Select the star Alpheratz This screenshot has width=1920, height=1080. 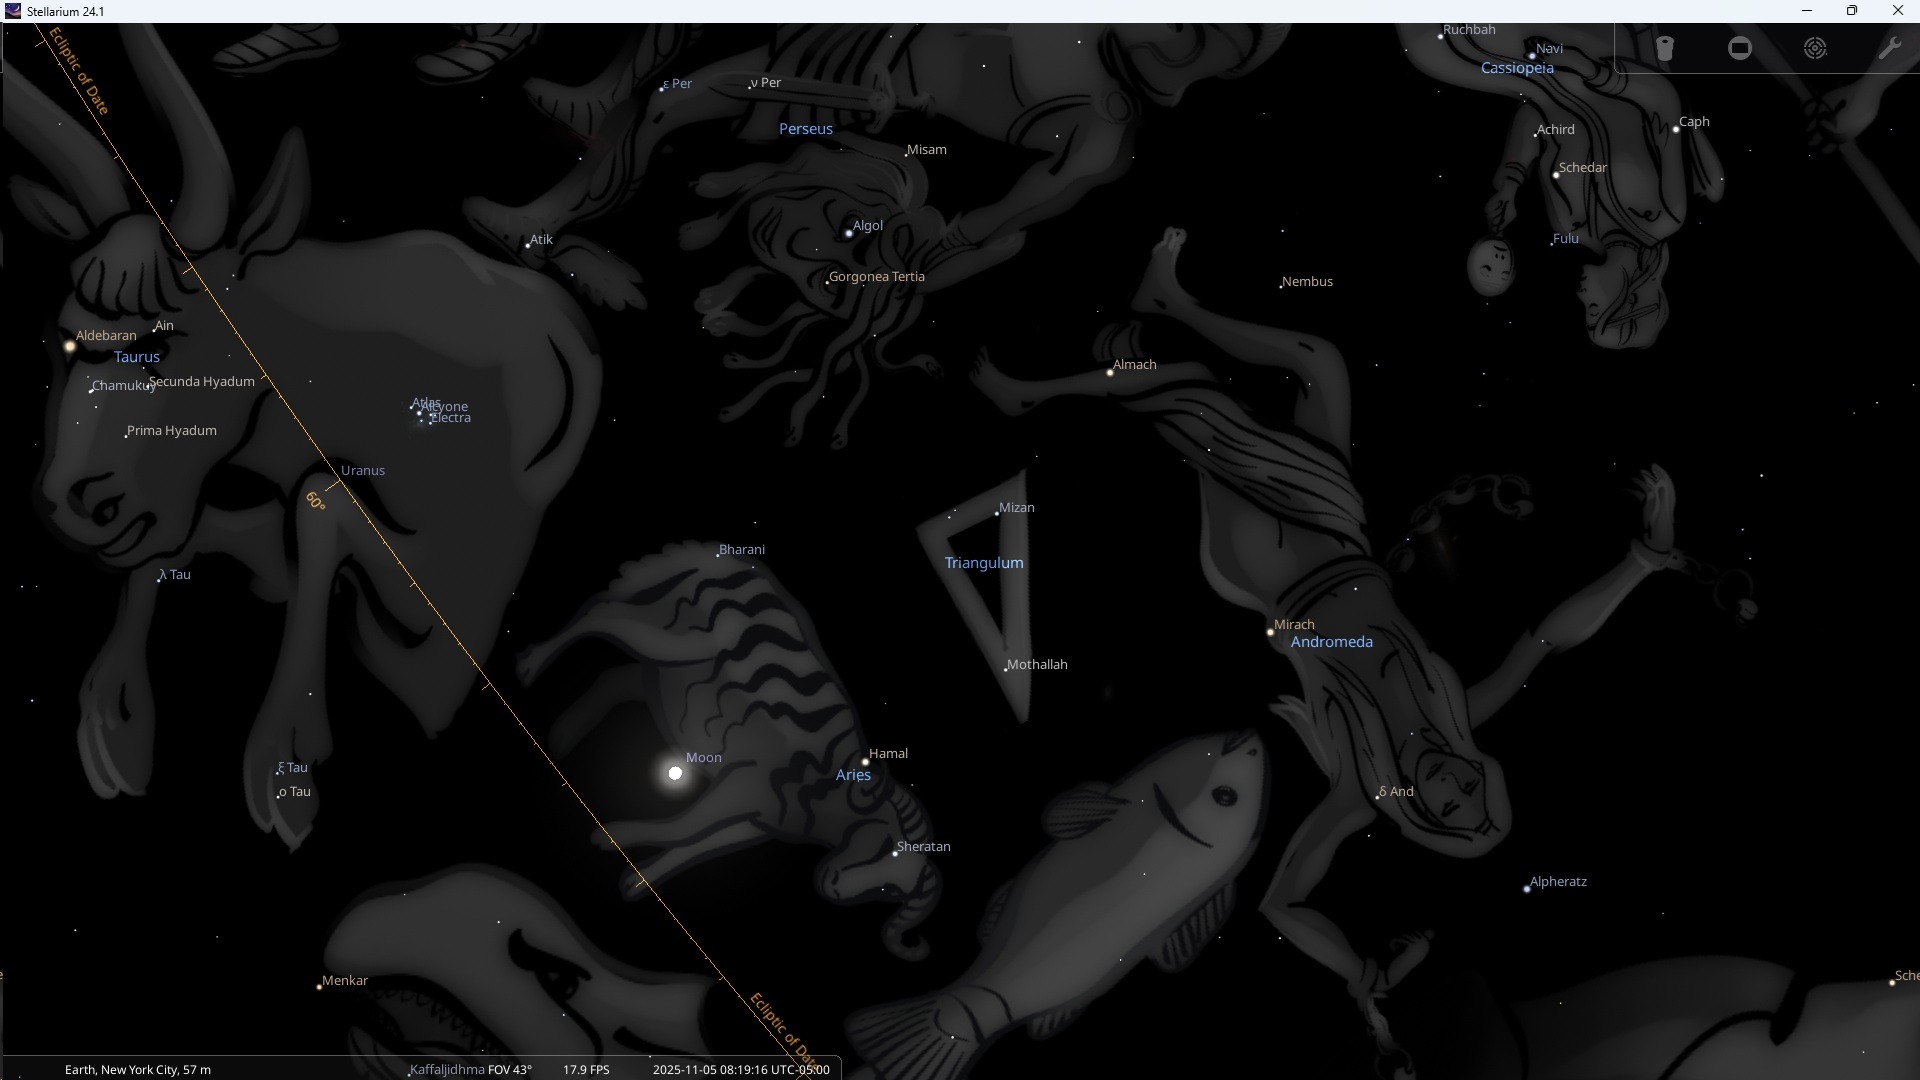click(1527, 889)
